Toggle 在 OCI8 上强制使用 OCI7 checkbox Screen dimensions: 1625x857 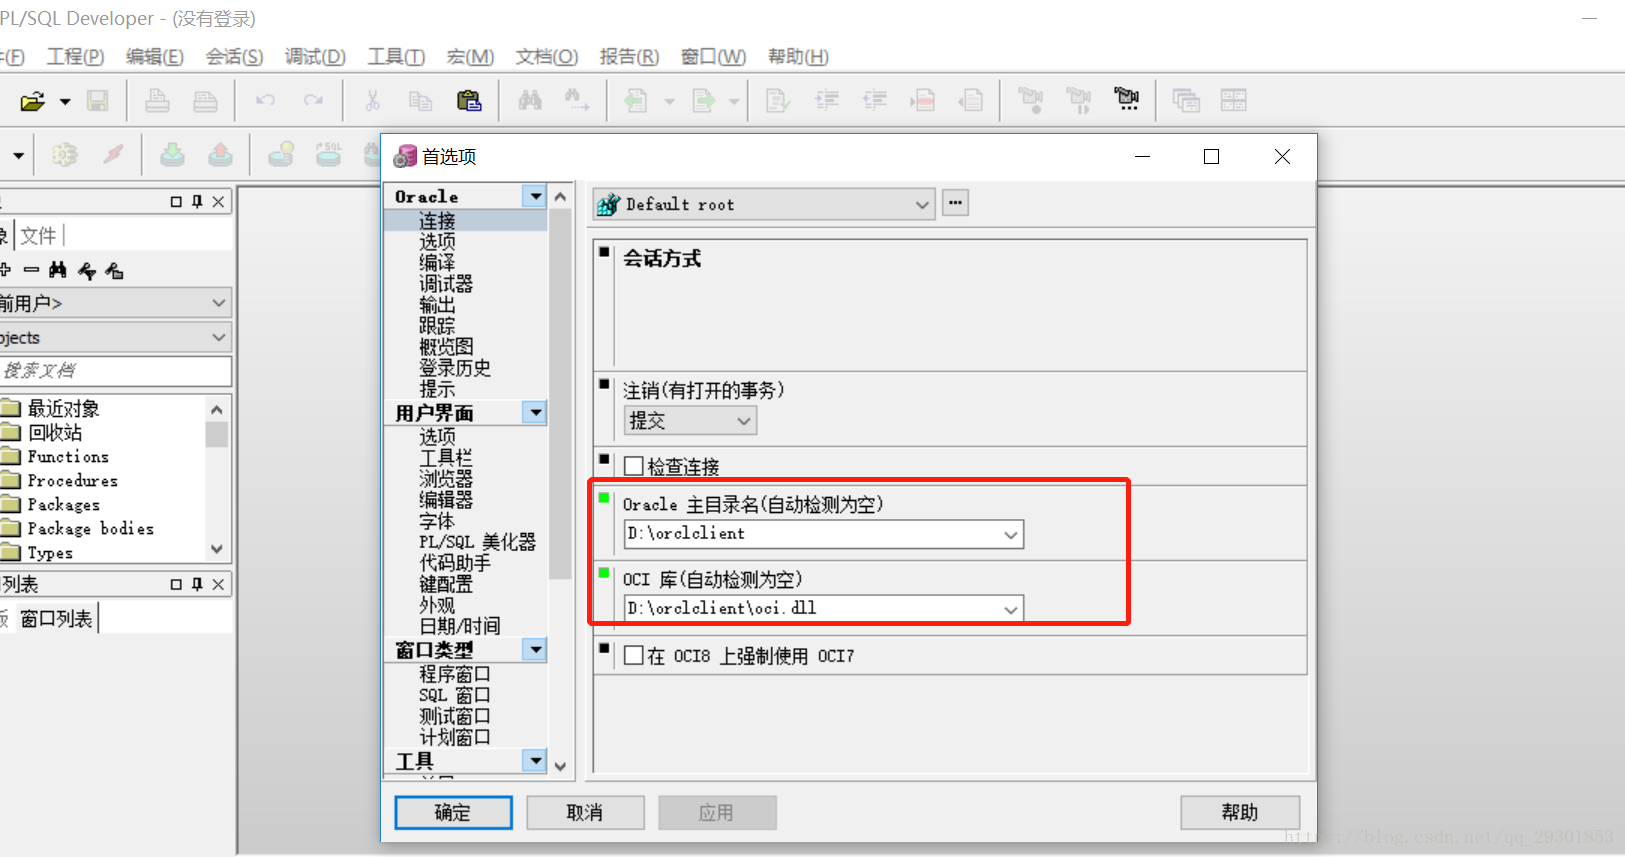click(x=633, y=656)
